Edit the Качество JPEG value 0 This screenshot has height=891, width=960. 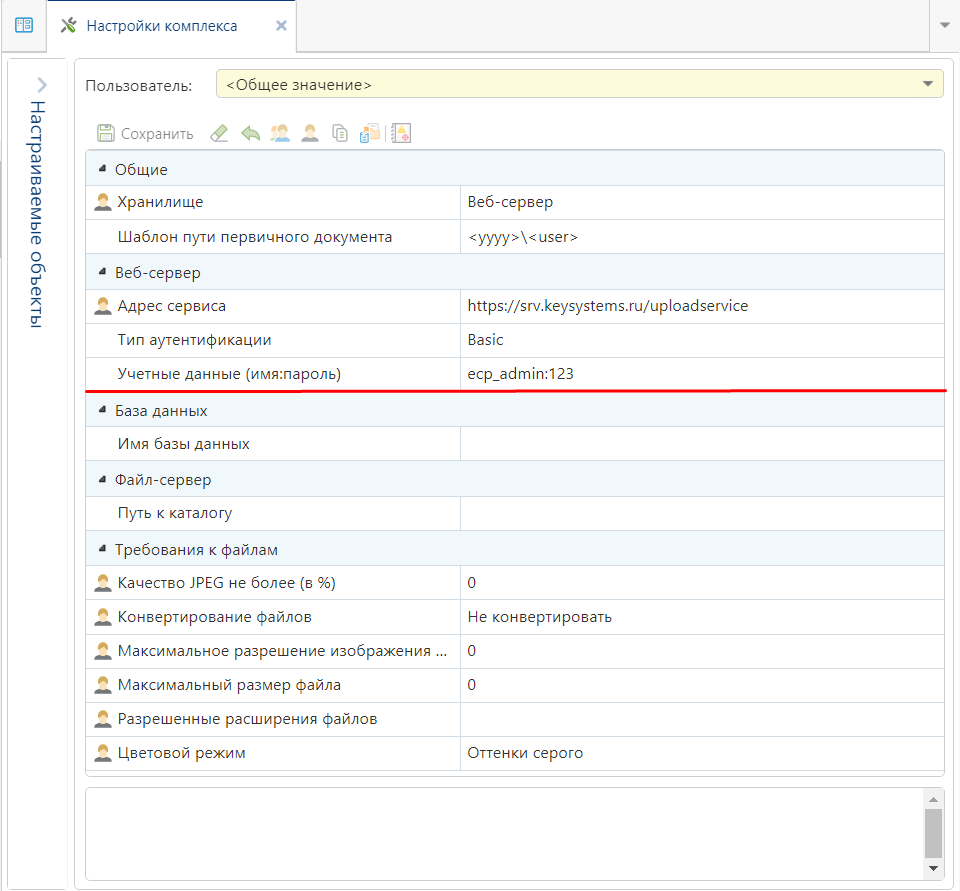[x=702, y=582]
